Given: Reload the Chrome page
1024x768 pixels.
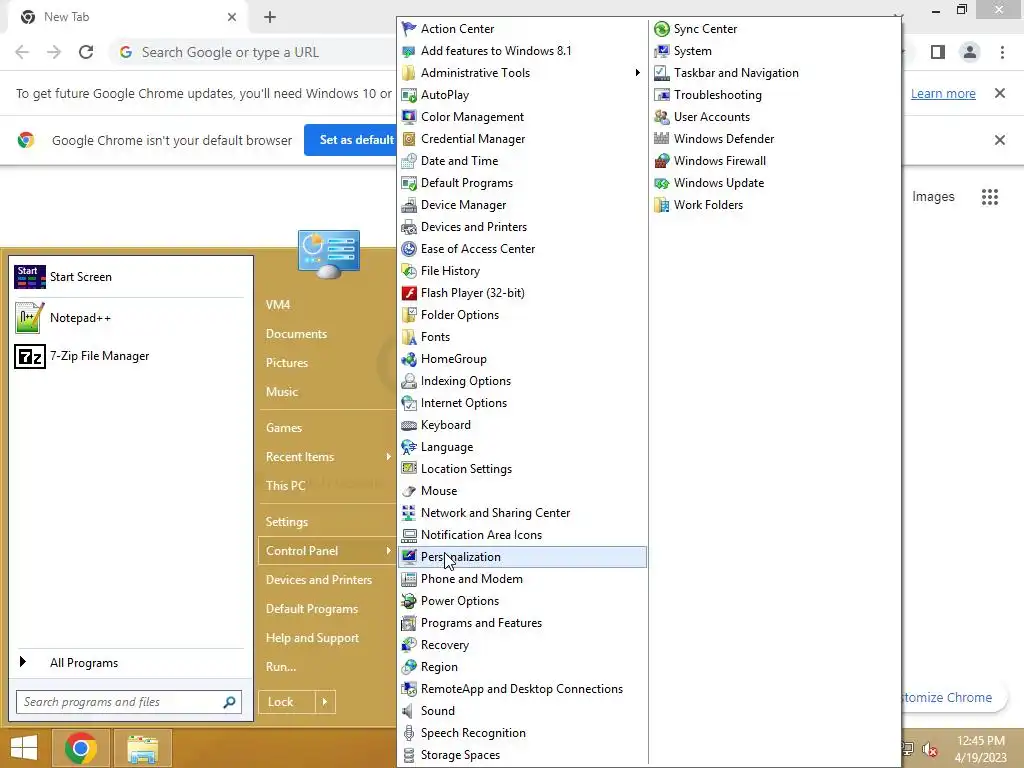Looking at the screenshot, I should 86,52.
